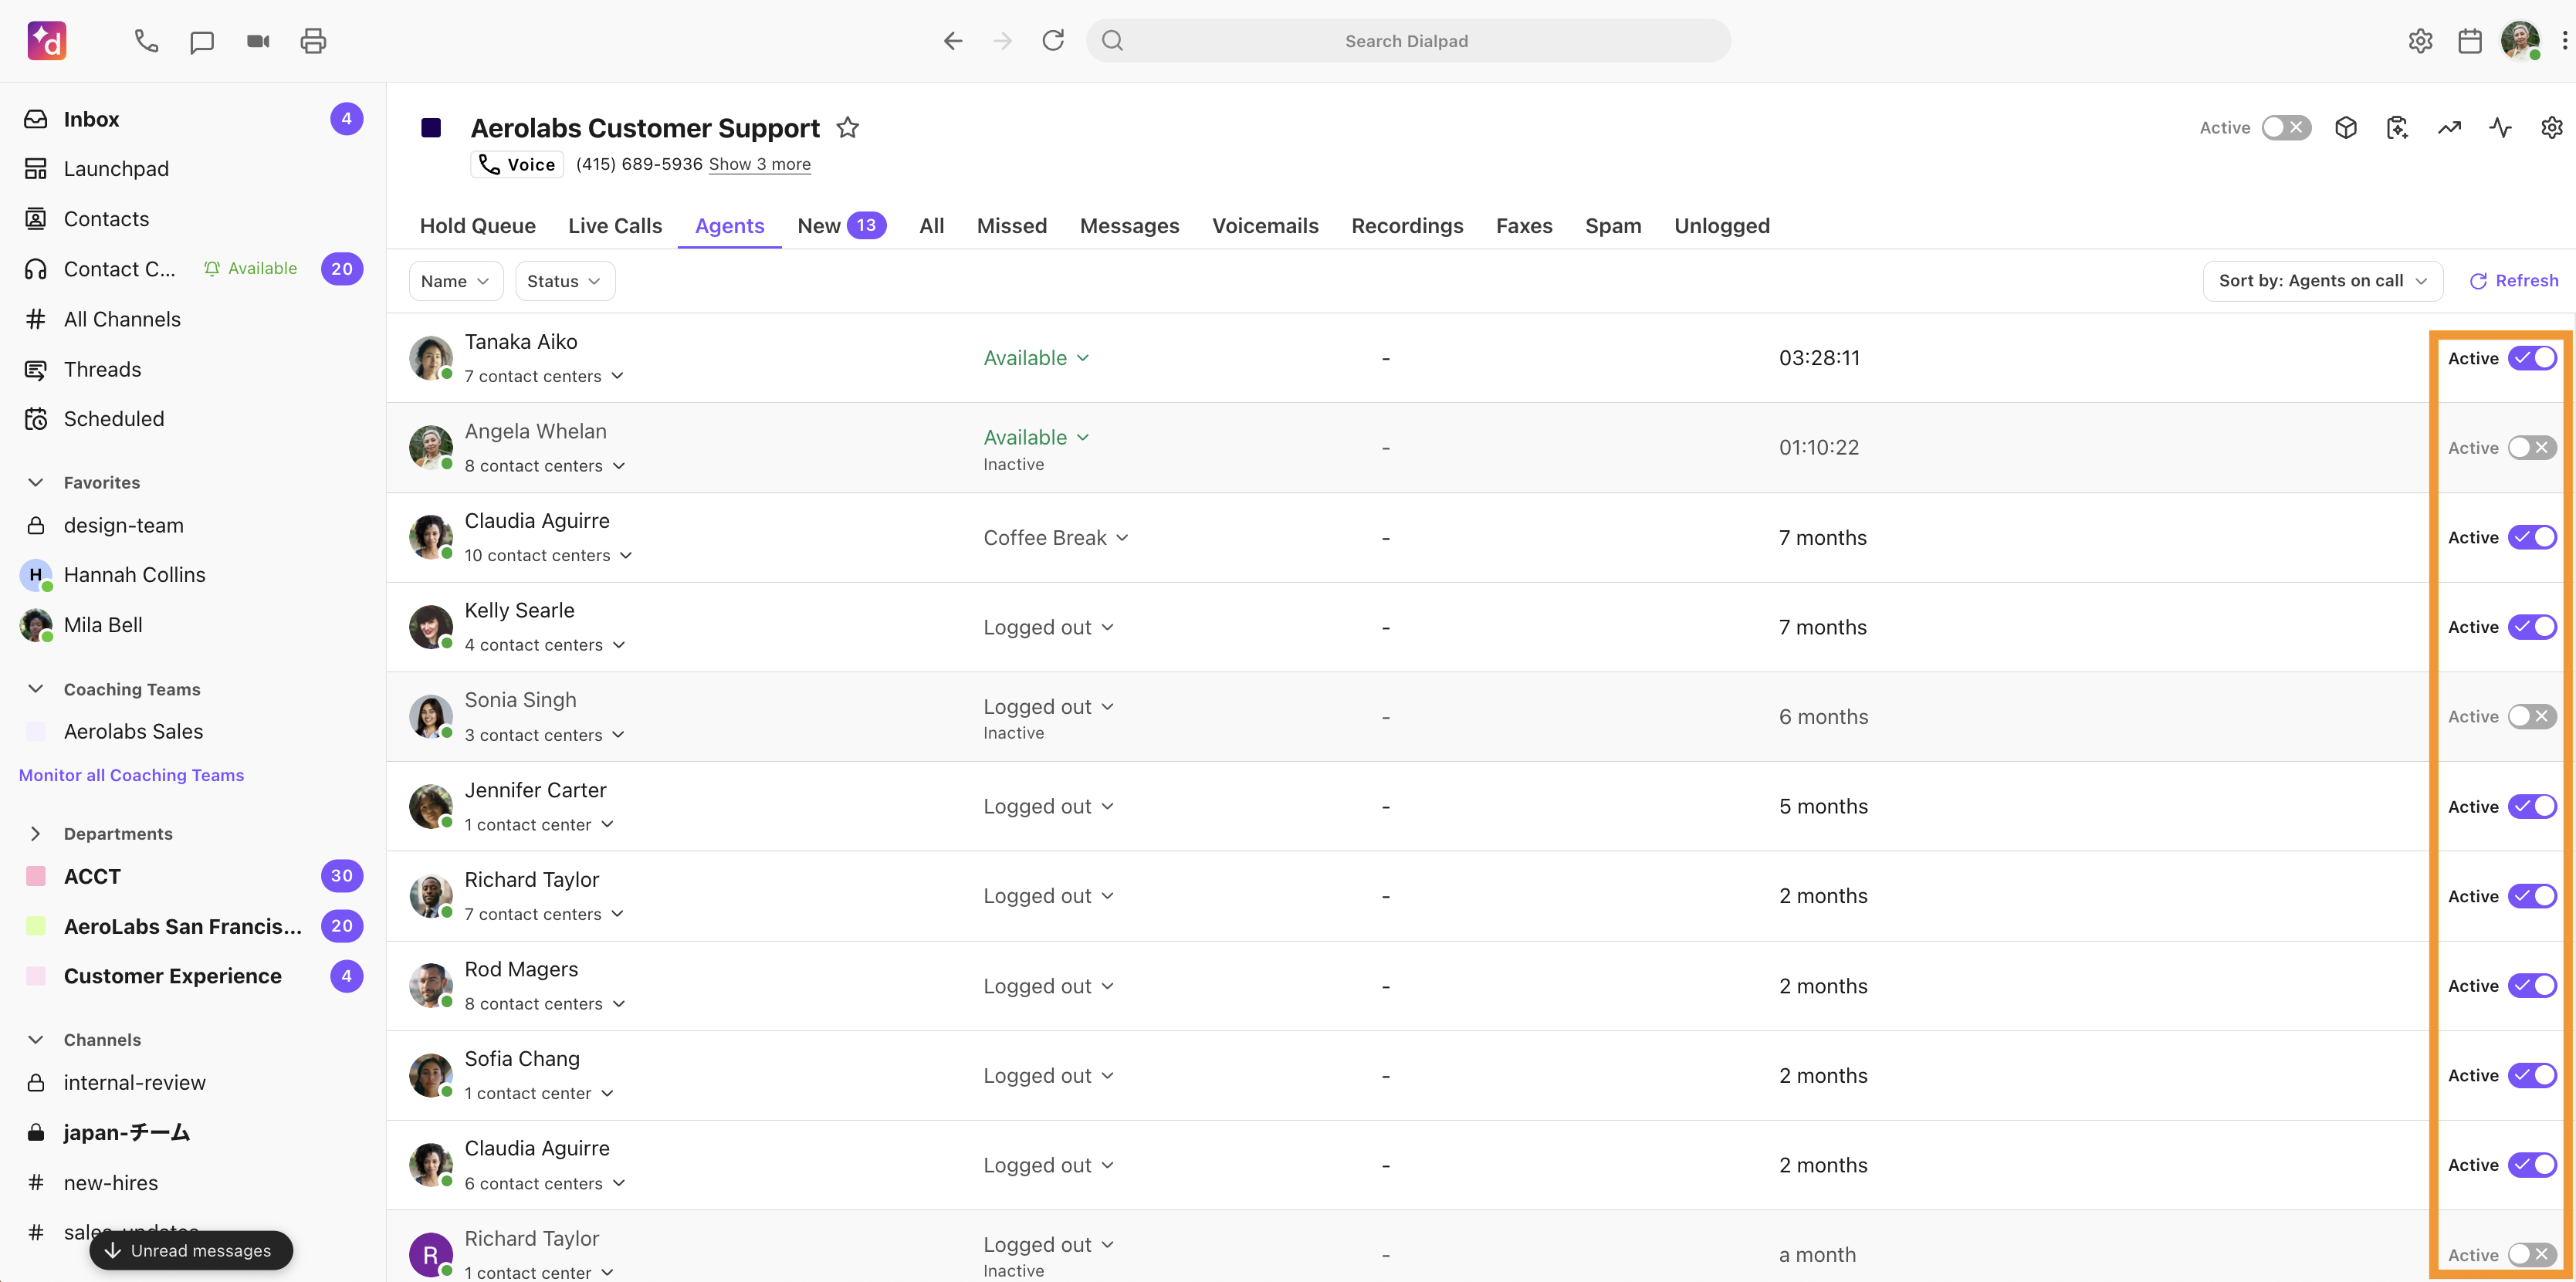Viewport: 2576px width, 1282px height.
Task: Open Sort by Agents on call dropdown
Action: pyautogui.click(x=2322, y=281)
